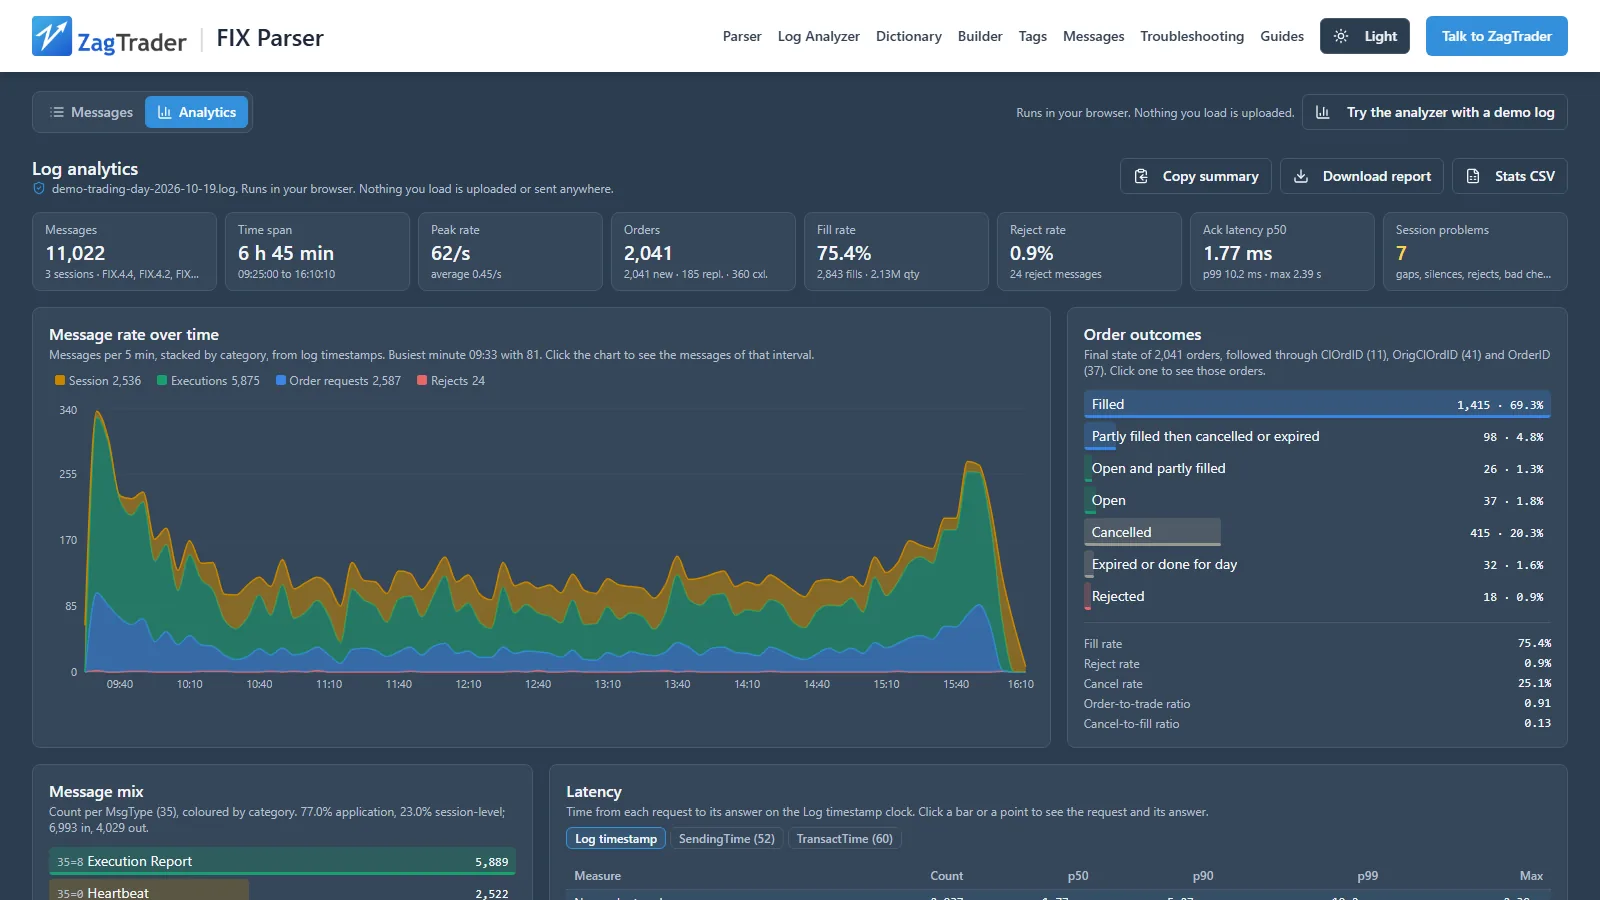
Task: Click the blue Order requests legend swatch
Action: [281, 381]
